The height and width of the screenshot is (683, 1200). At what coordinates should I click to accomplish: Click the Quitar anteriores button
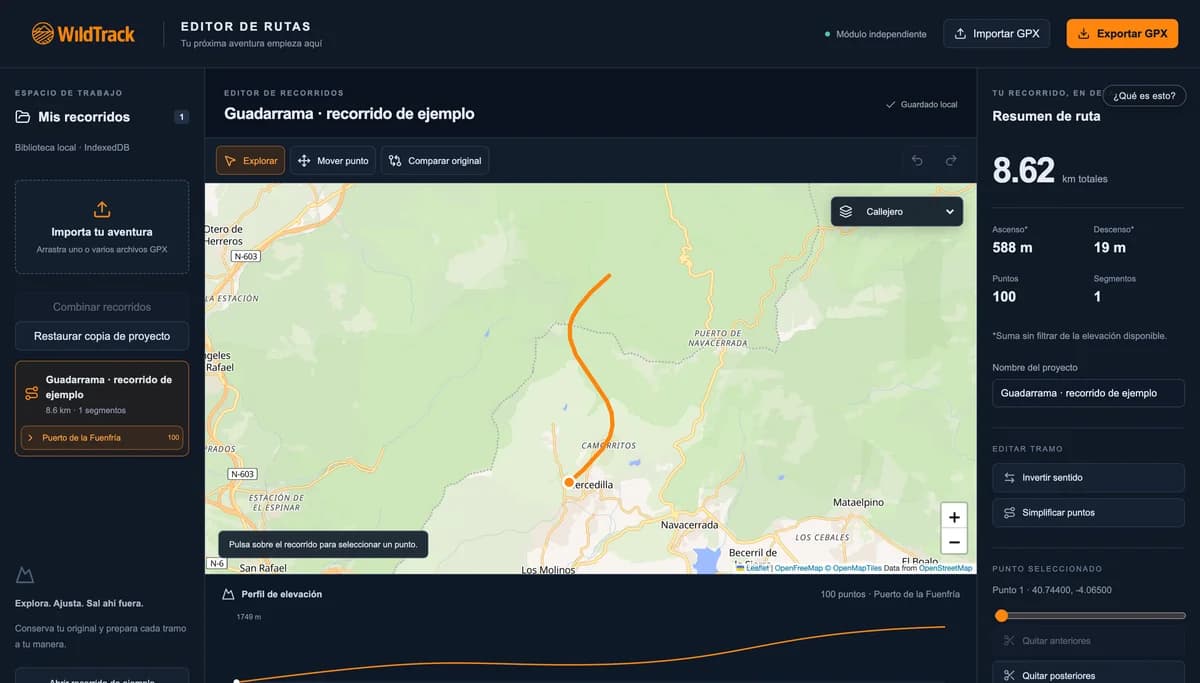[1088, 641]
